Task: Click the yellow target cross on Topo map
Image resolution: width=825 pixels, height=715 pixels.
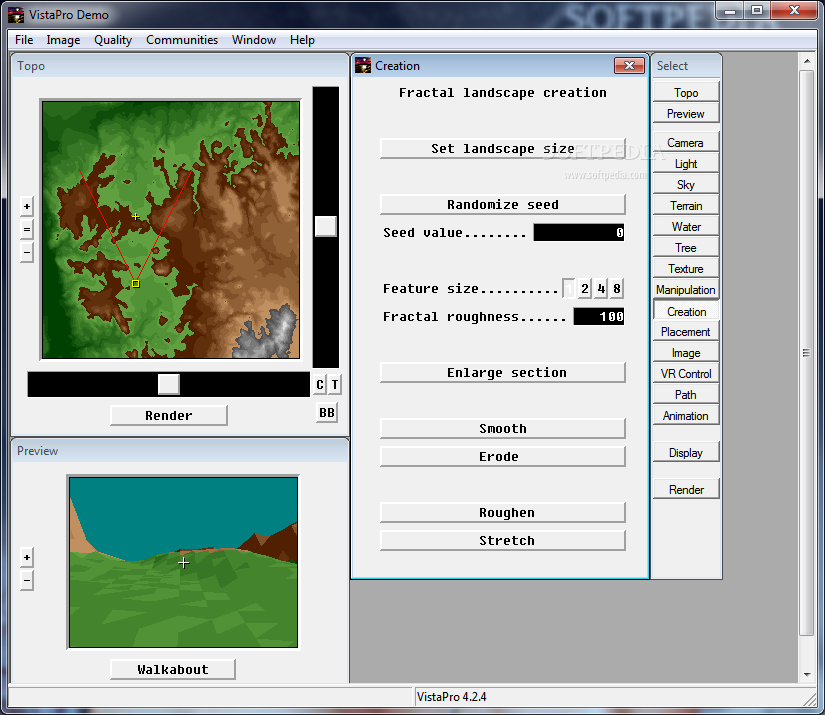Action: [x=136, y=216]
